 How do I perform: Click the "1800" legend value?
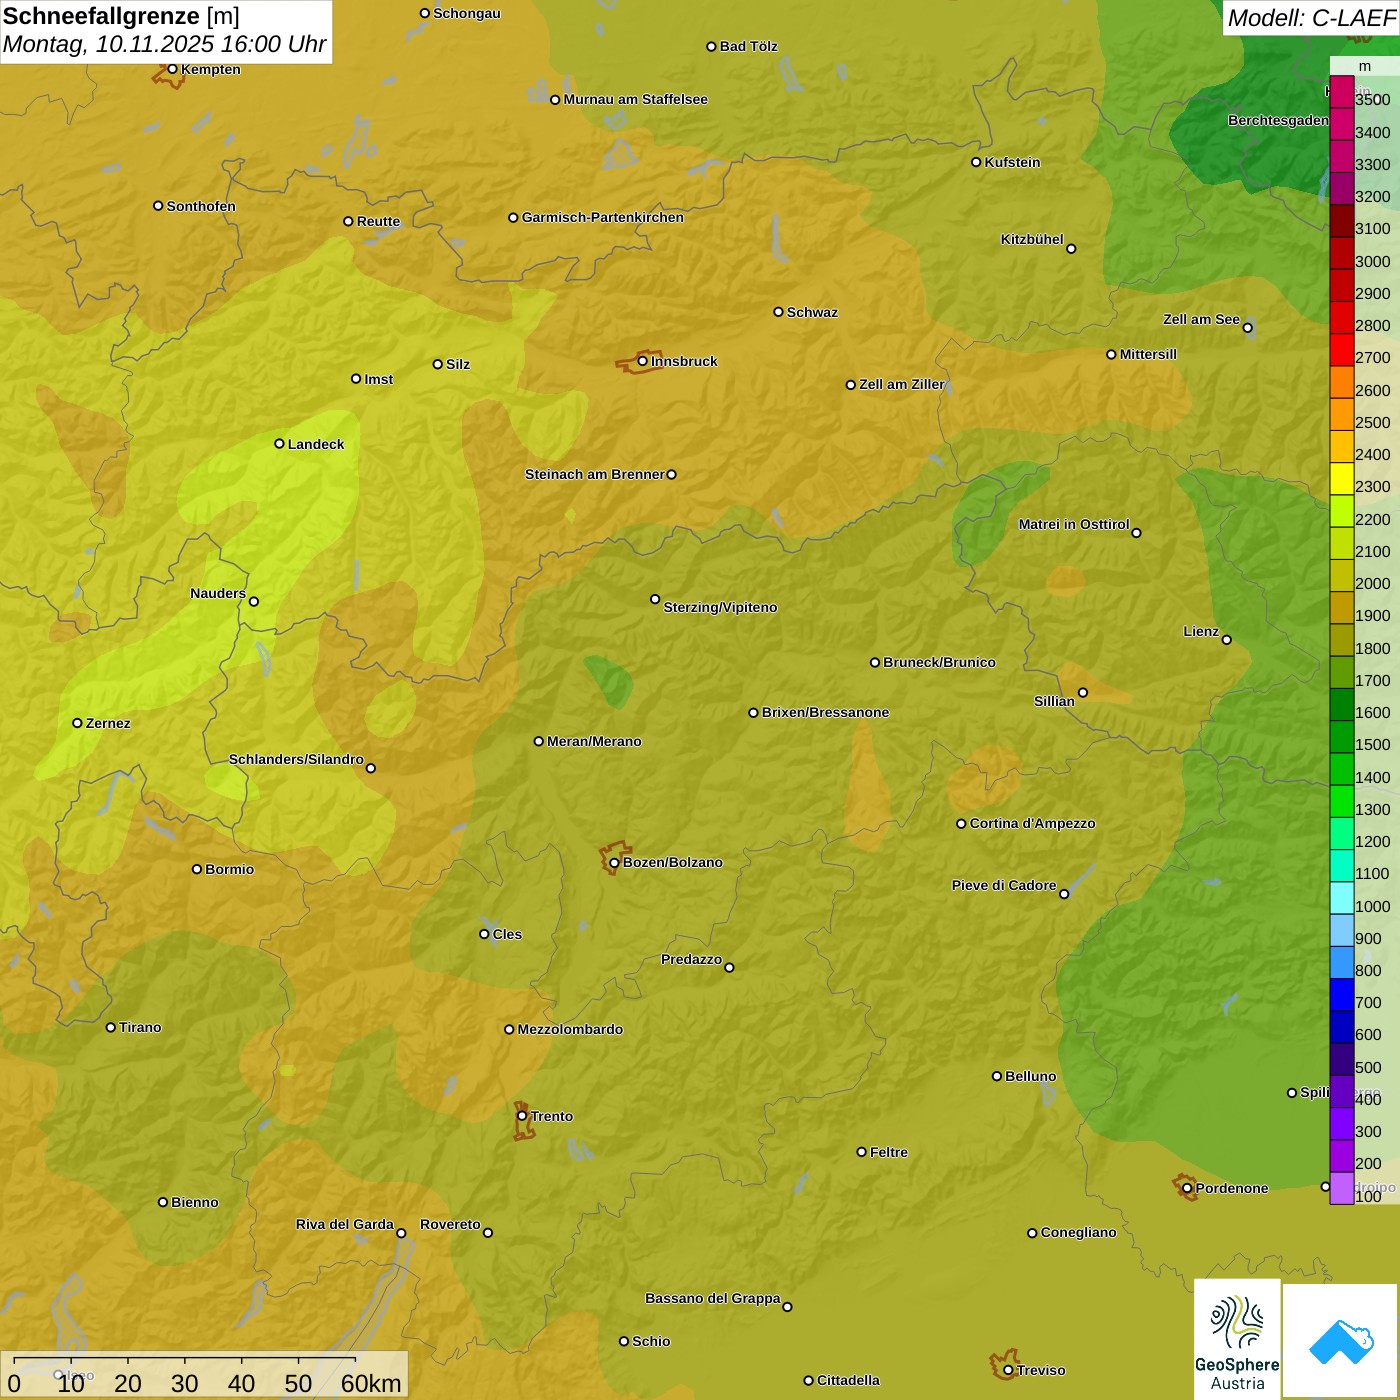pos(1373,648)
